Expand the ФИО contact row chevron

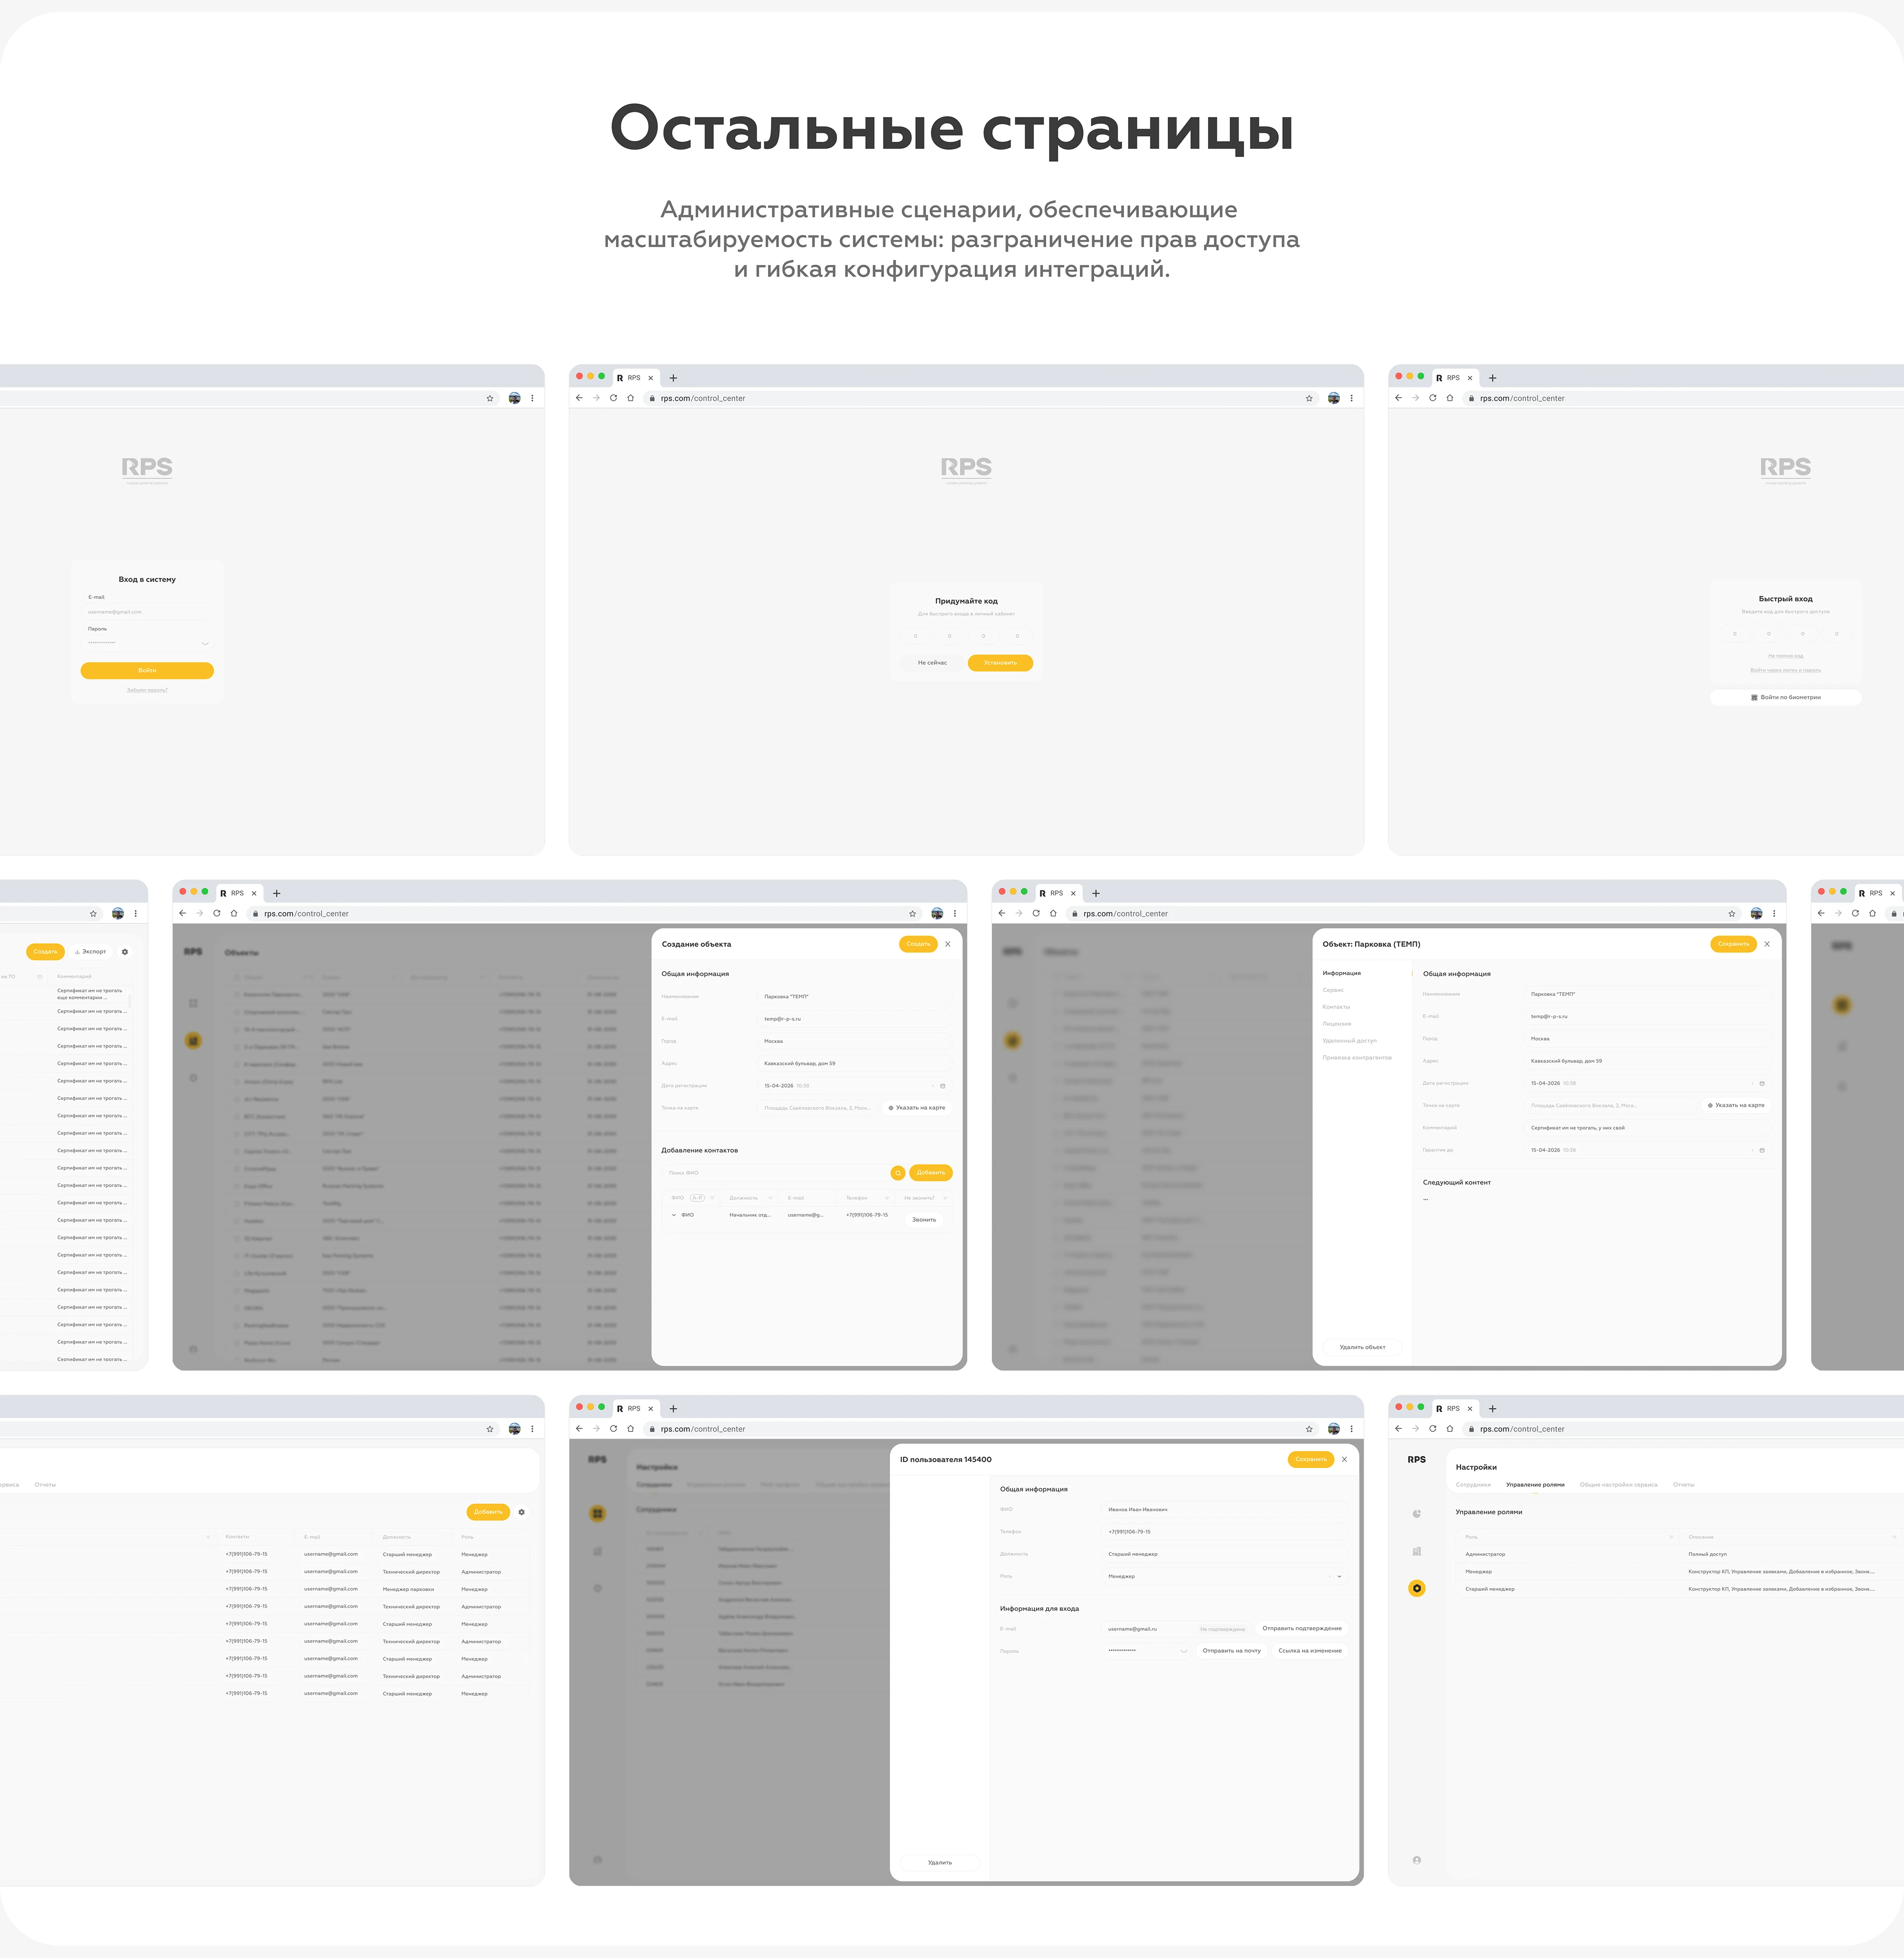click(x=674, y=1215)
